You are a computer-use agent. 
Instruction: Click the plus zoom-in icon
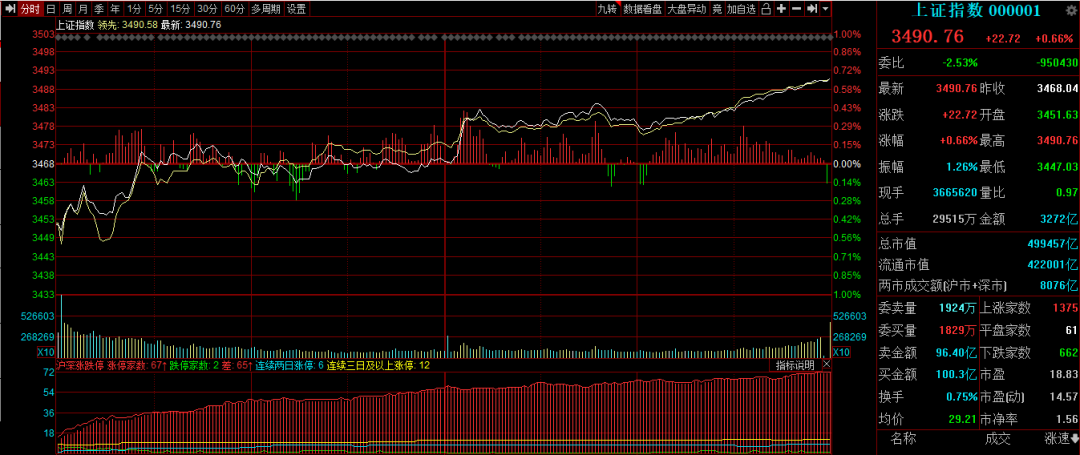782,9
